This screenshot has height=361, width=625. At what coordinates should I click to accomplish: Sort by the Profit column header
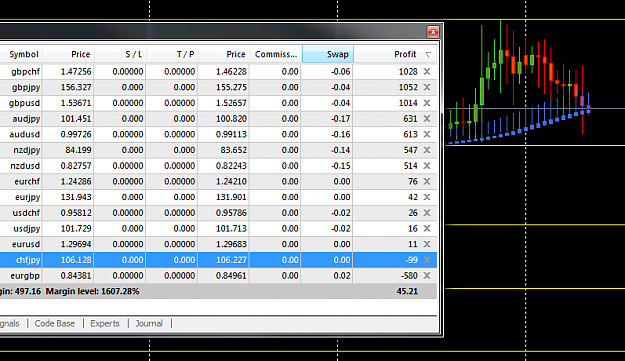[405, 54]
